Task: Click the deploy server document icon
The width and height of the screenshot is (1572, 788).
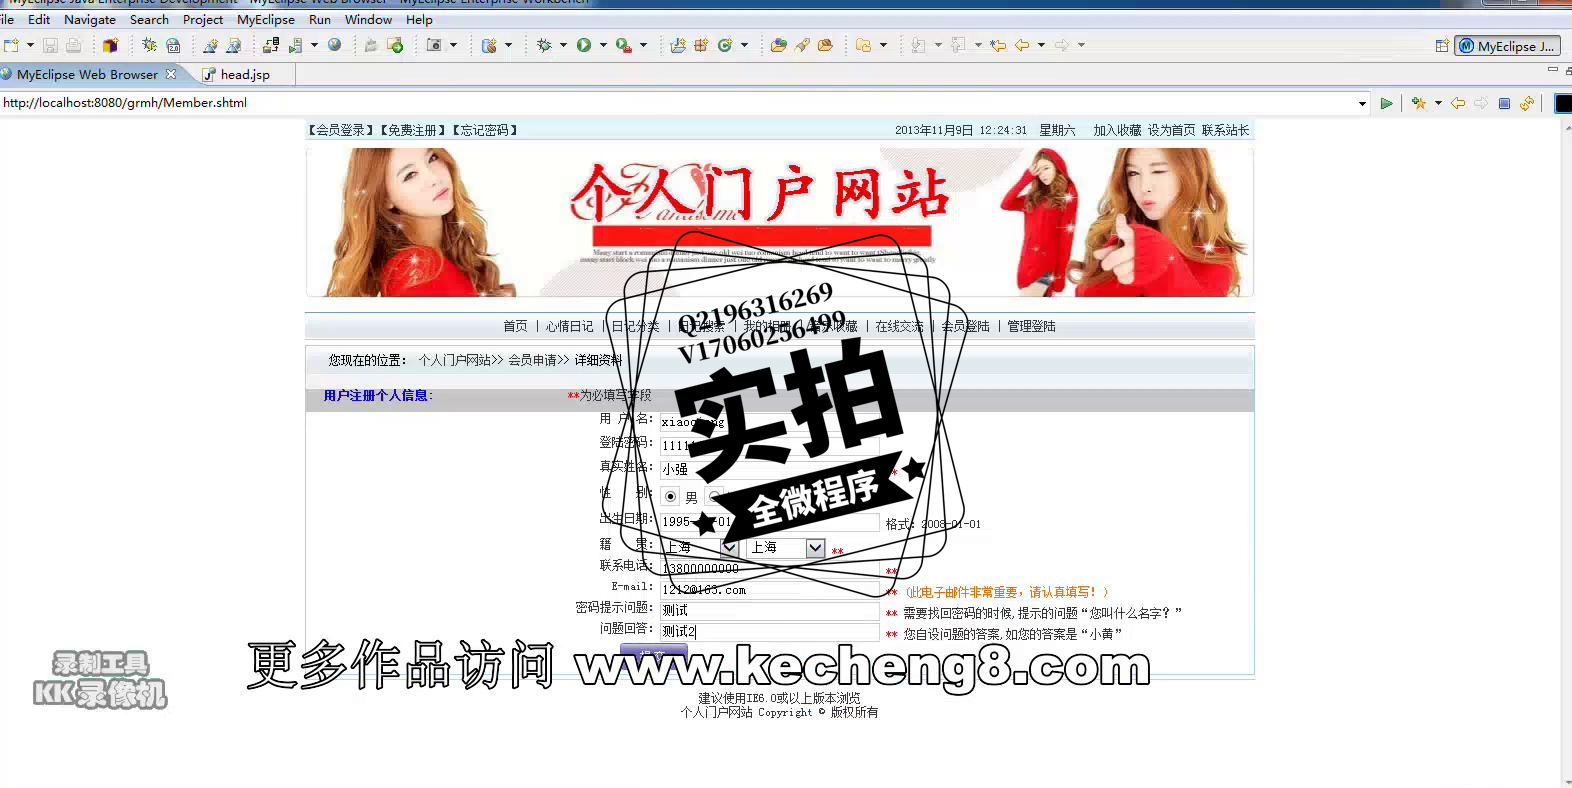Action: [x=295, y=45]
